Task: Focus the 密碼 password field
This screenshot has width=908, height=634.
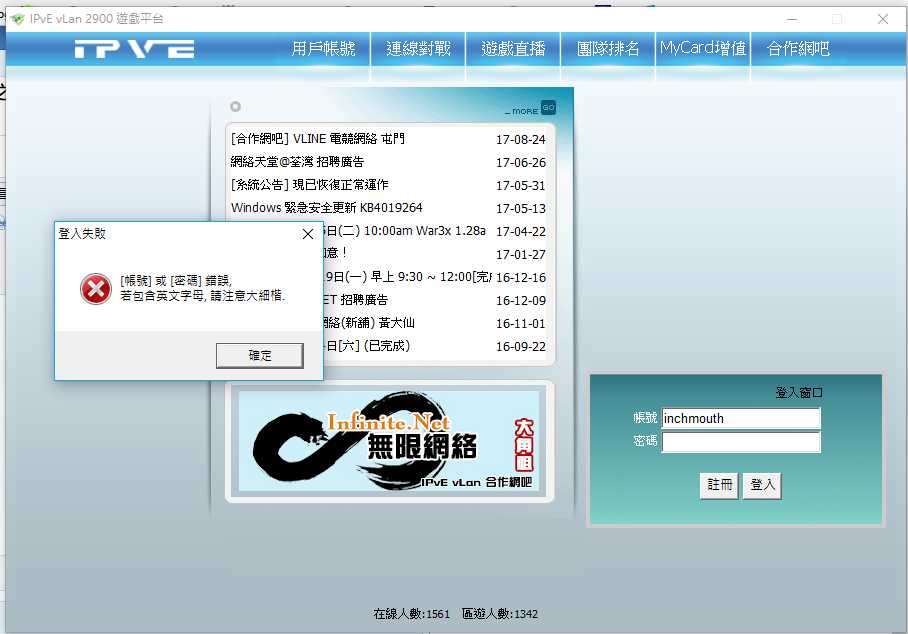Action: coord(741,442)
